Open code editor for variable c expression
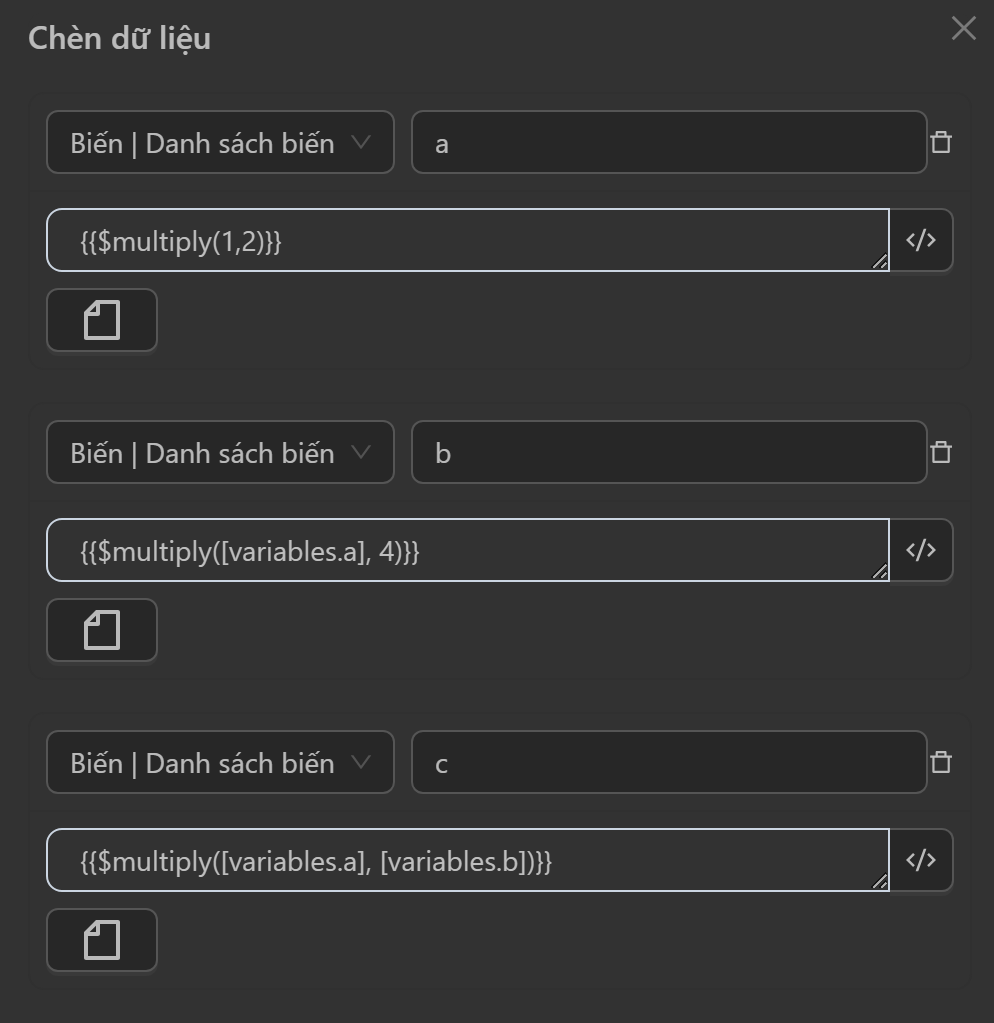This screenshot has height=1023, width=994. pos(921,860)
